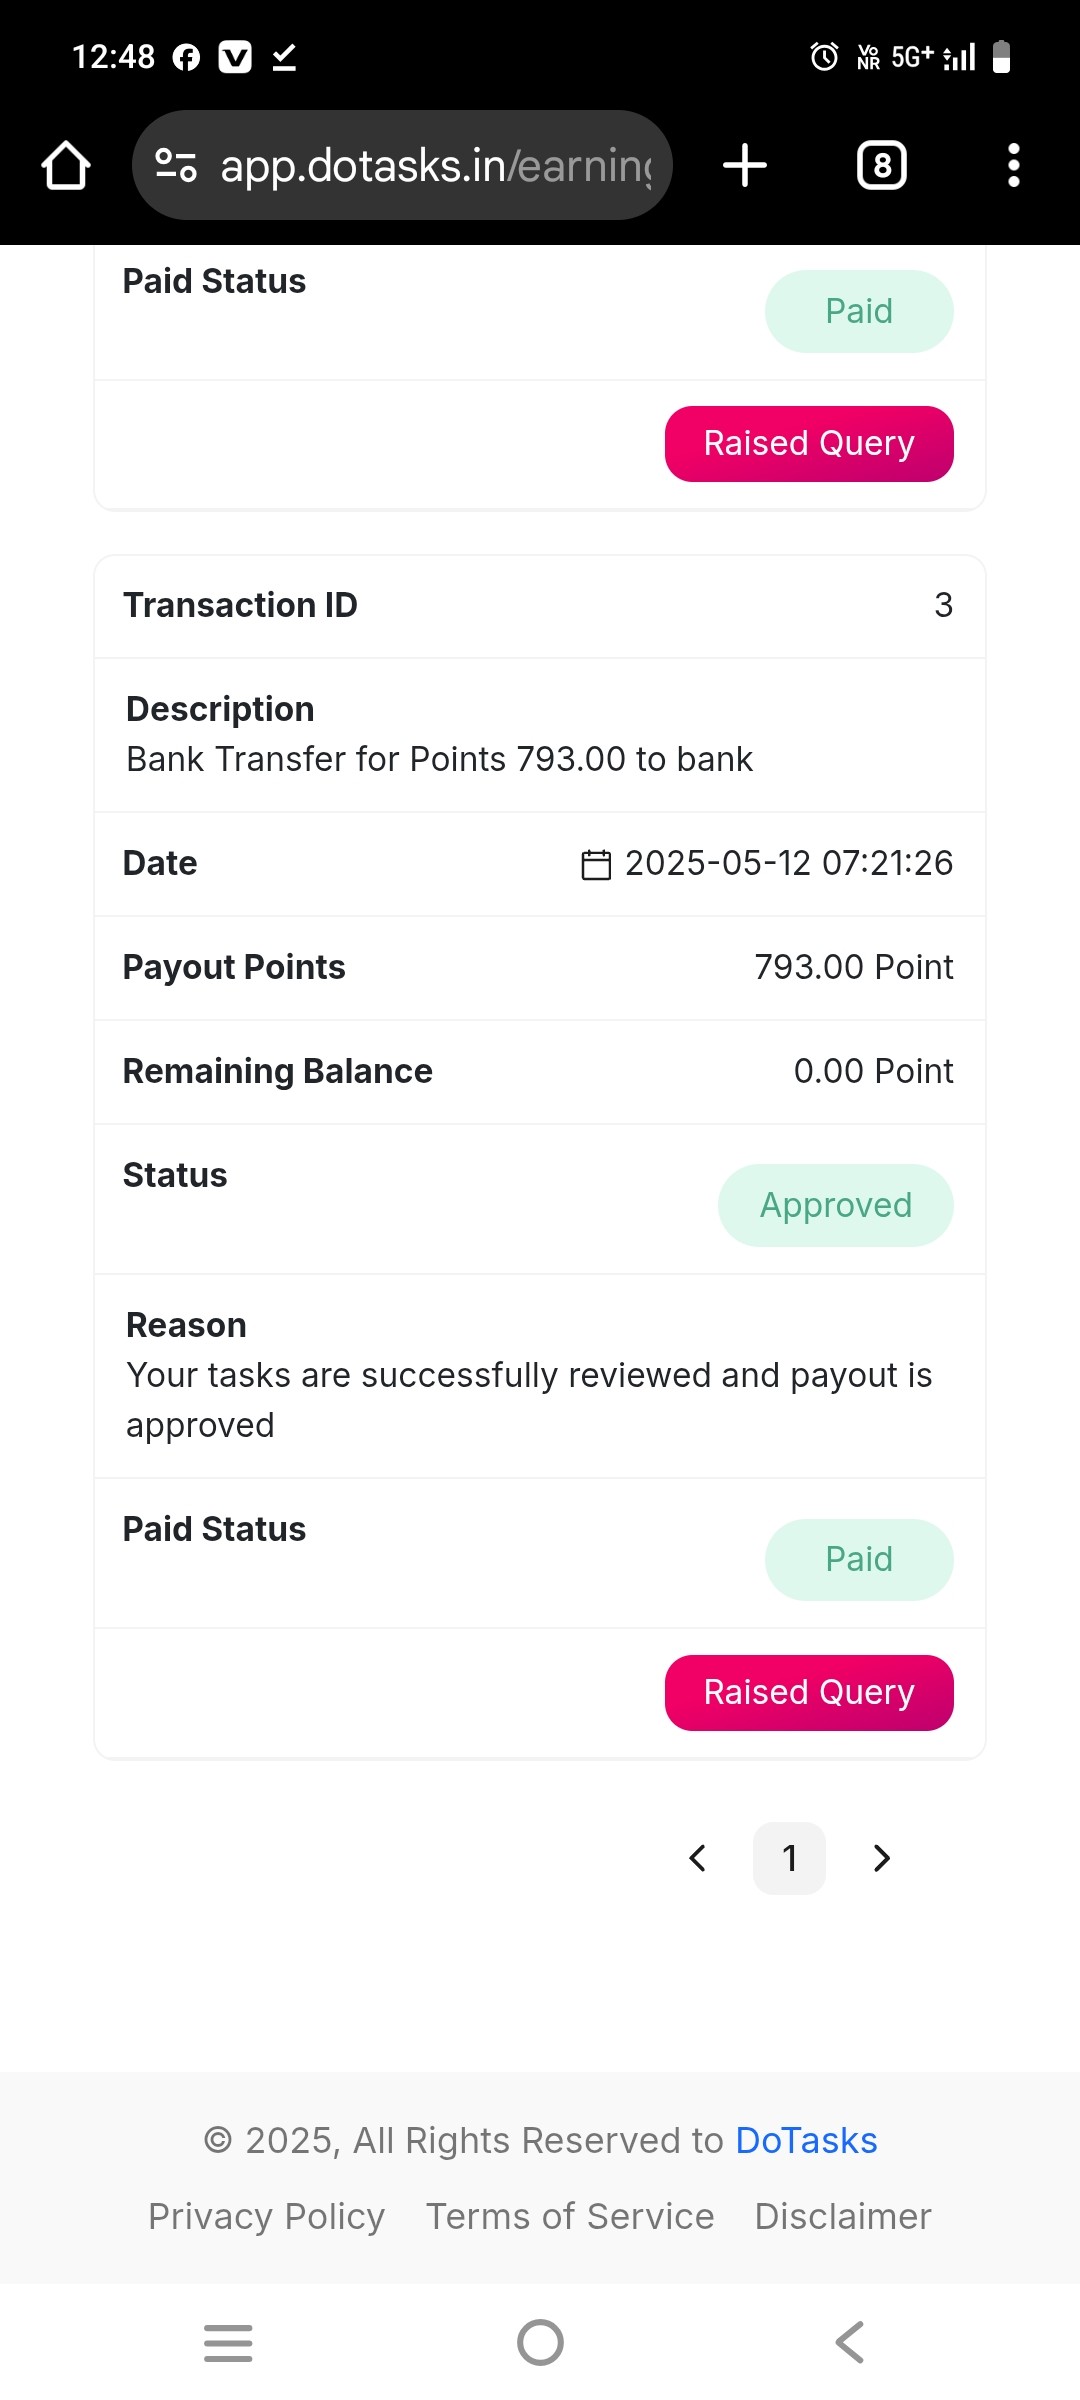Tap the app.dotasks.in address bar

[x=402, y=165]
